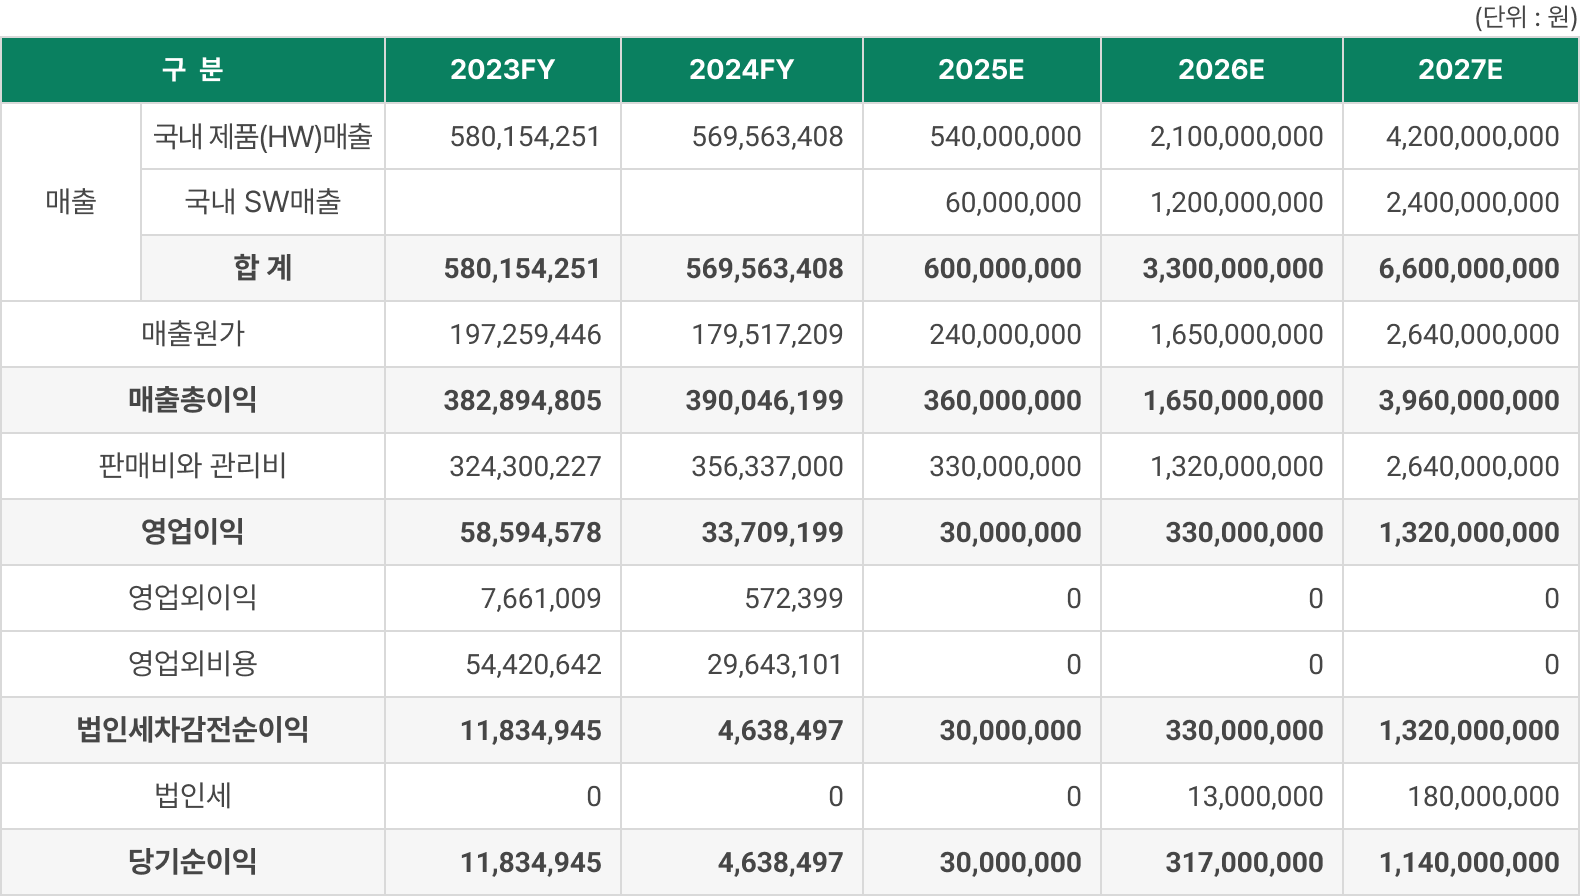
Task: Click the 매출 row group label
Action: tap(71, 202)
